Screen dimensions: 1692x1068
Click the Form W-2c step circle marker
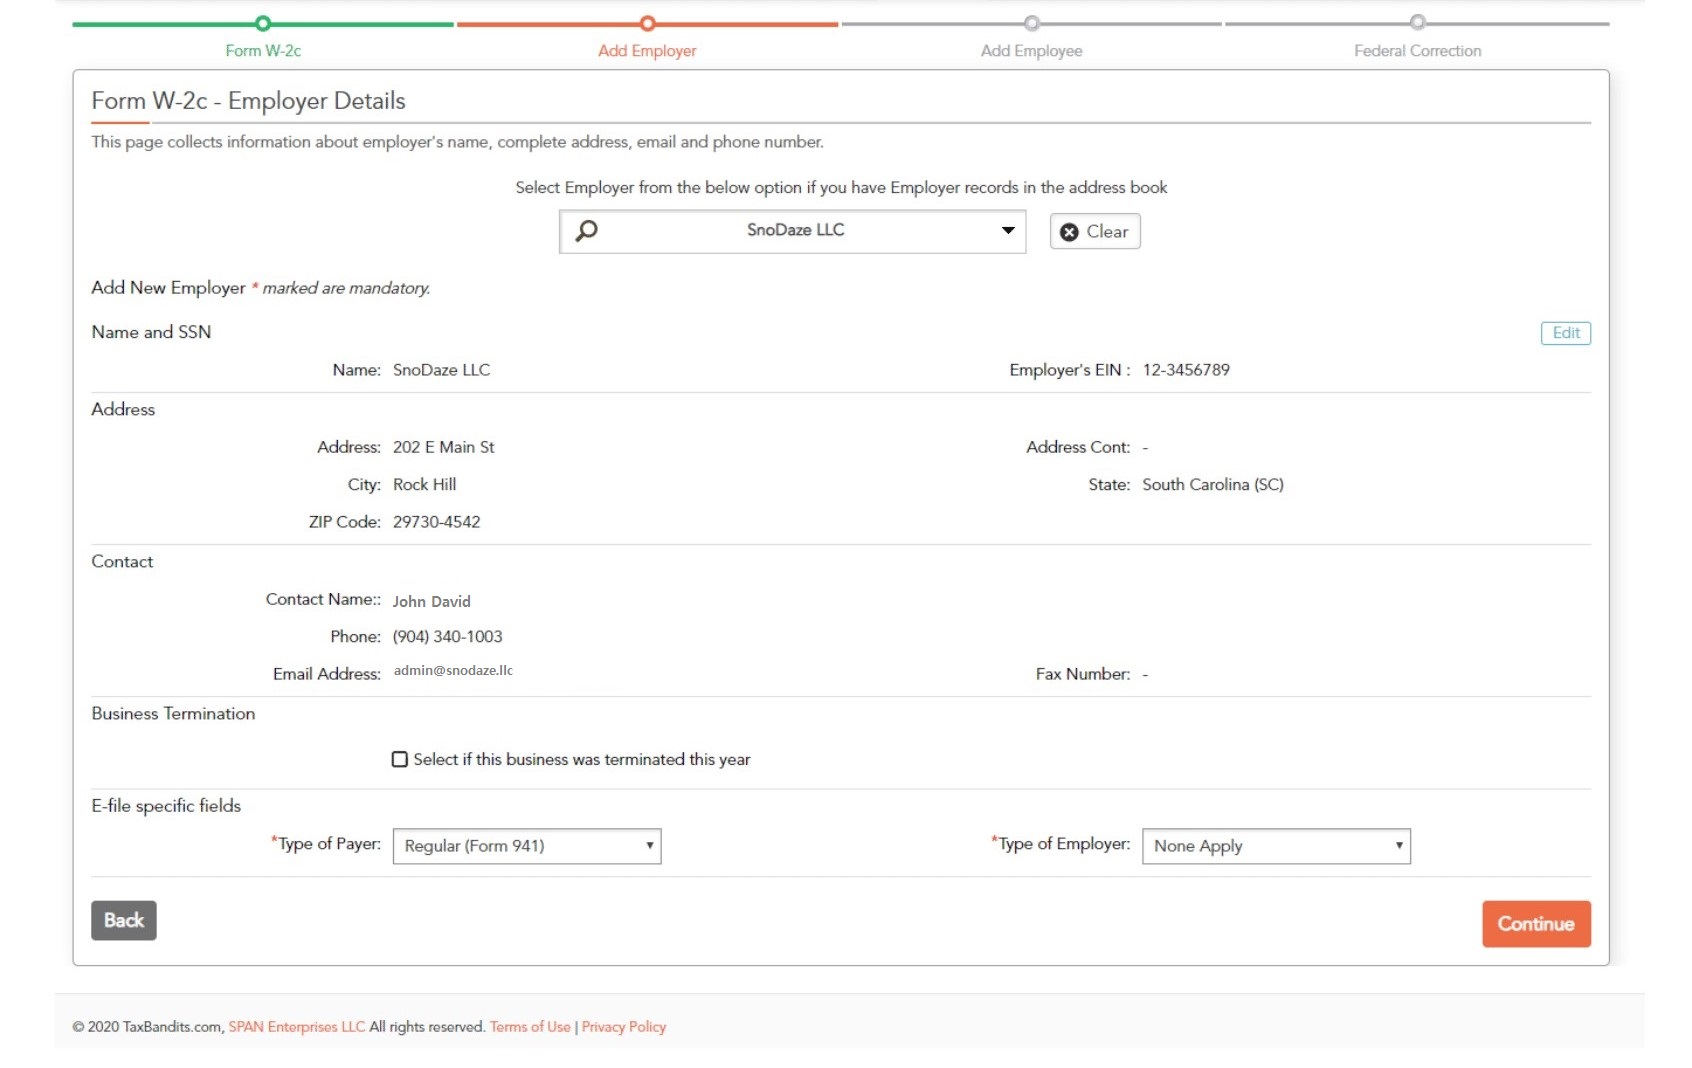[263, 23]
